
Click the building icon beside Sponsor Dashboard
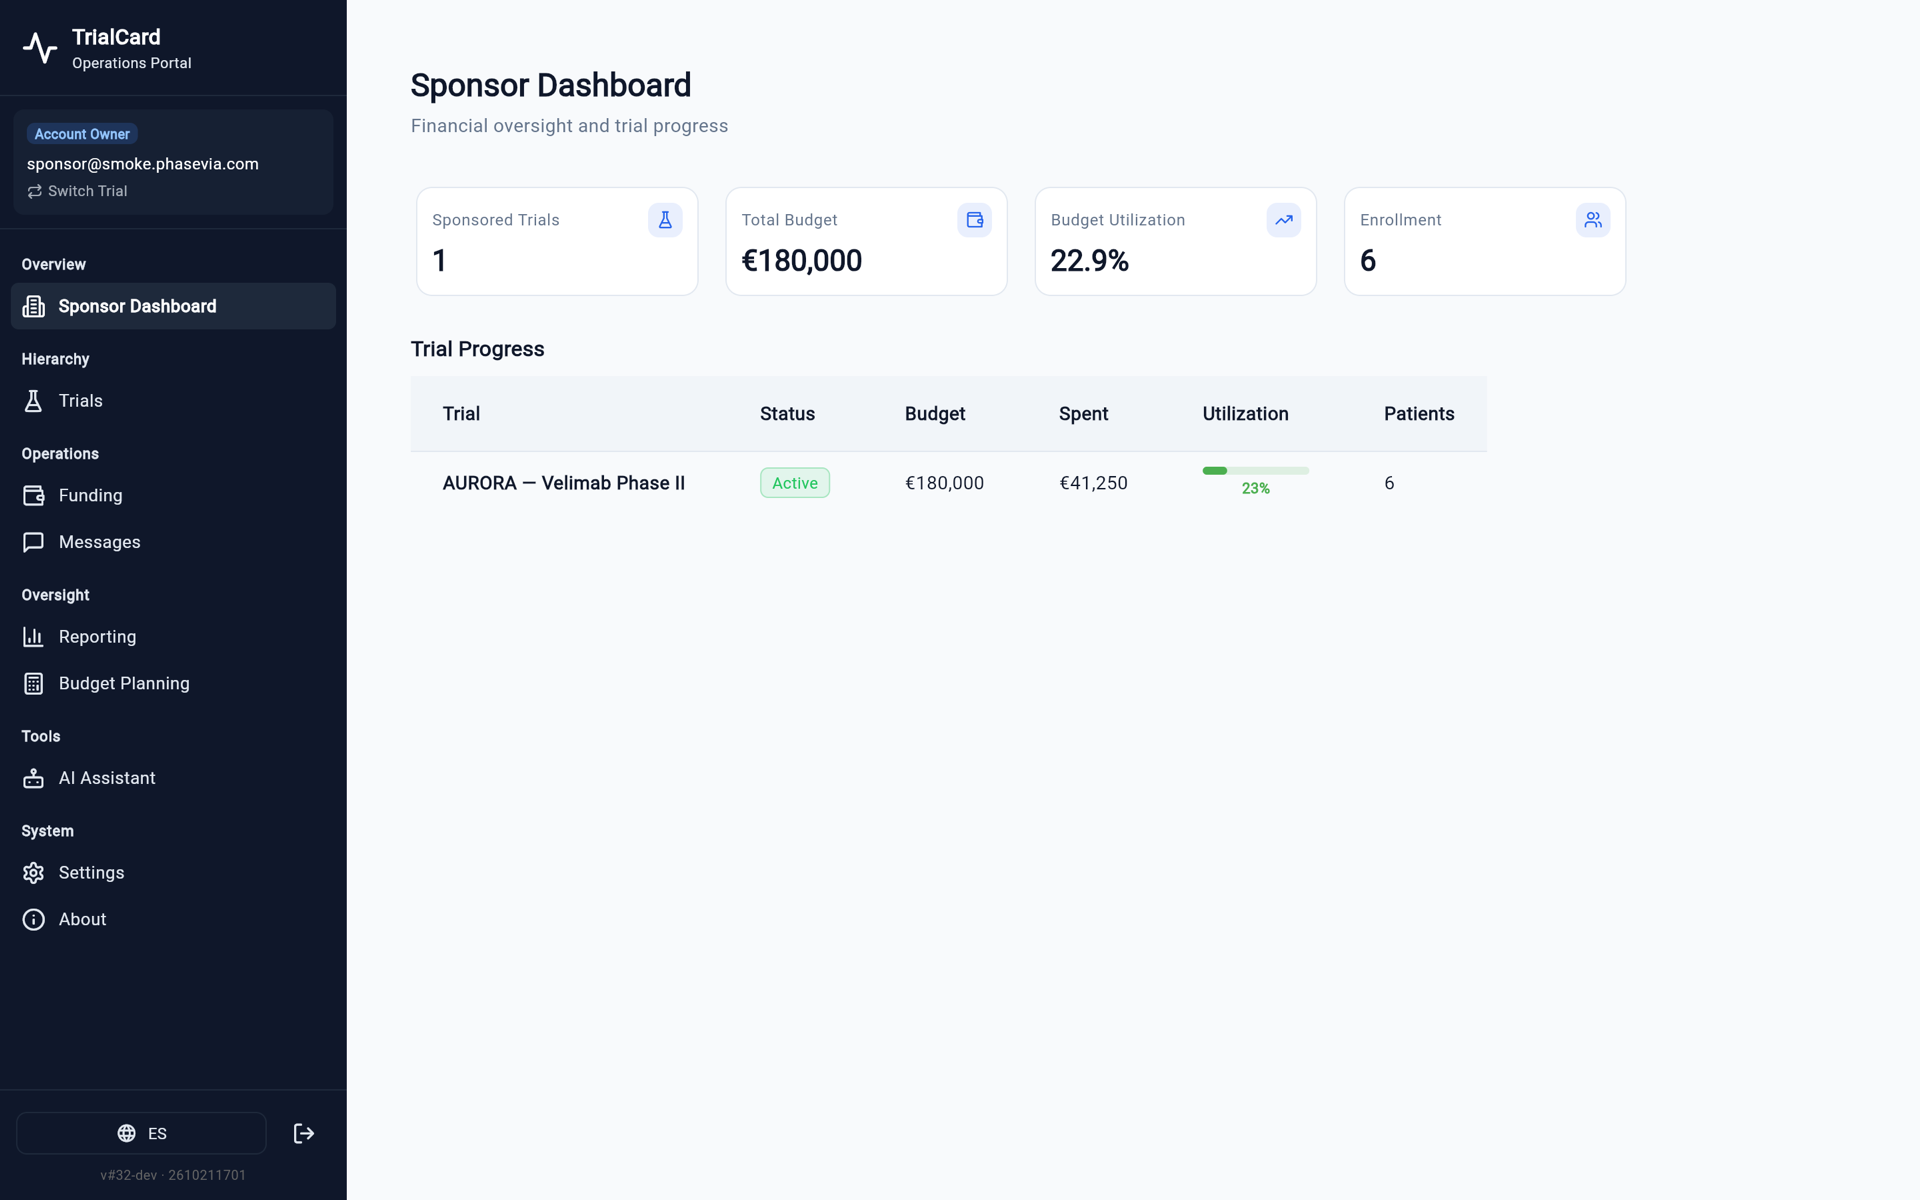click(x=33, y=306)
